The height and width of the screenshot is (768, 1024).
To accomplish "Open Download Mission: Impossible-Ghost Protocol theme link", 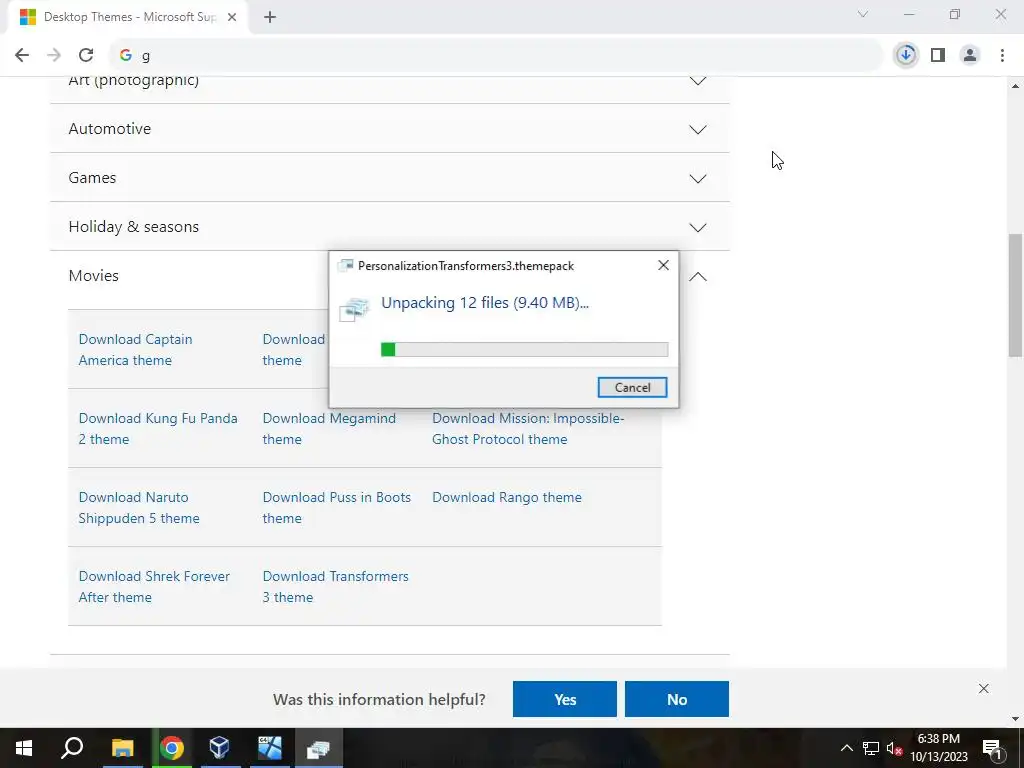I will tap(528, 428).
